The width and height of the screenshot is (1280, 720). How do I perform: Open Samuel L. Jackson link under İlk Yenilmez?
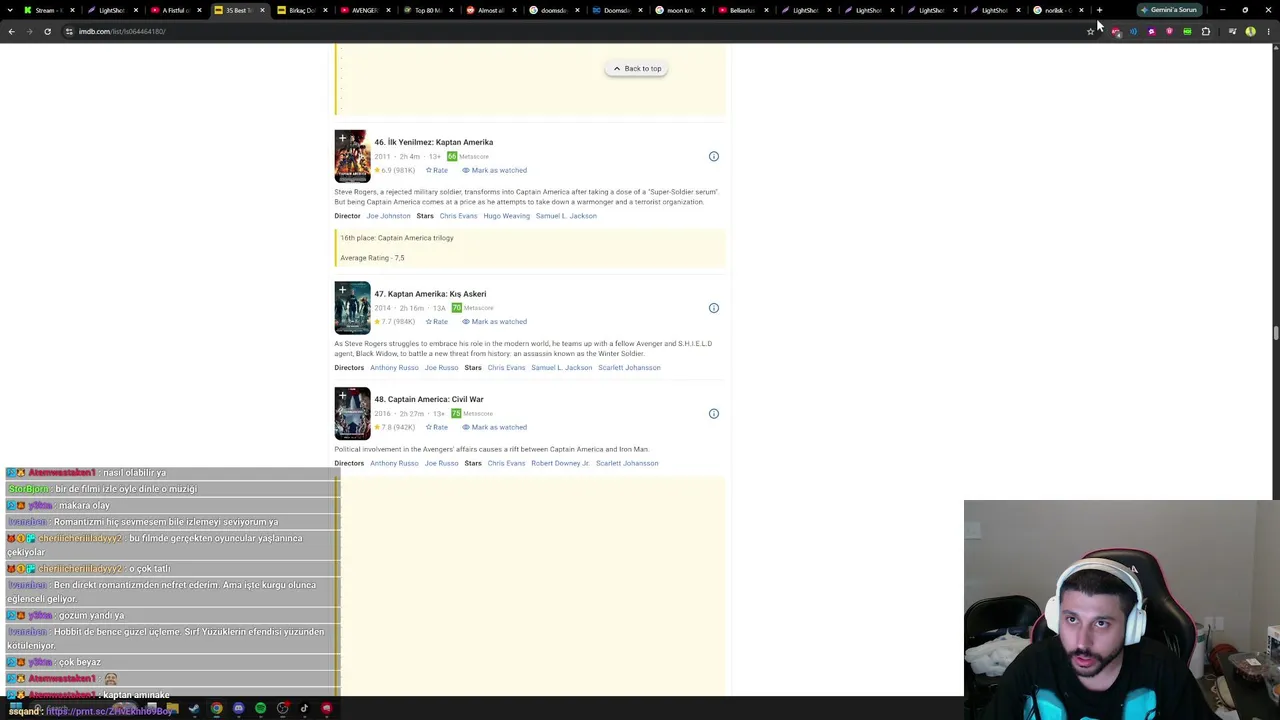[x=566, y=216]
